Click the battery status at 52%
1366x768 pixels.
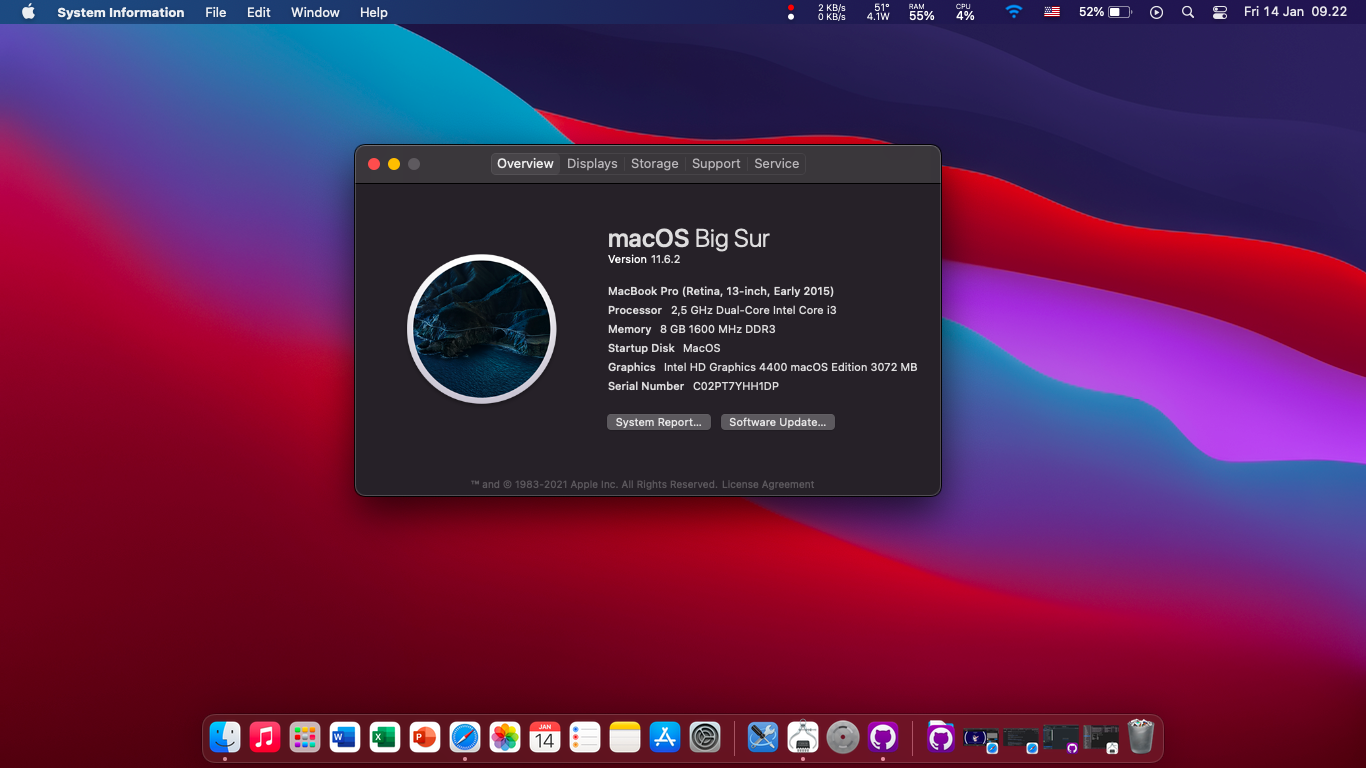(x=1105, y=12)
